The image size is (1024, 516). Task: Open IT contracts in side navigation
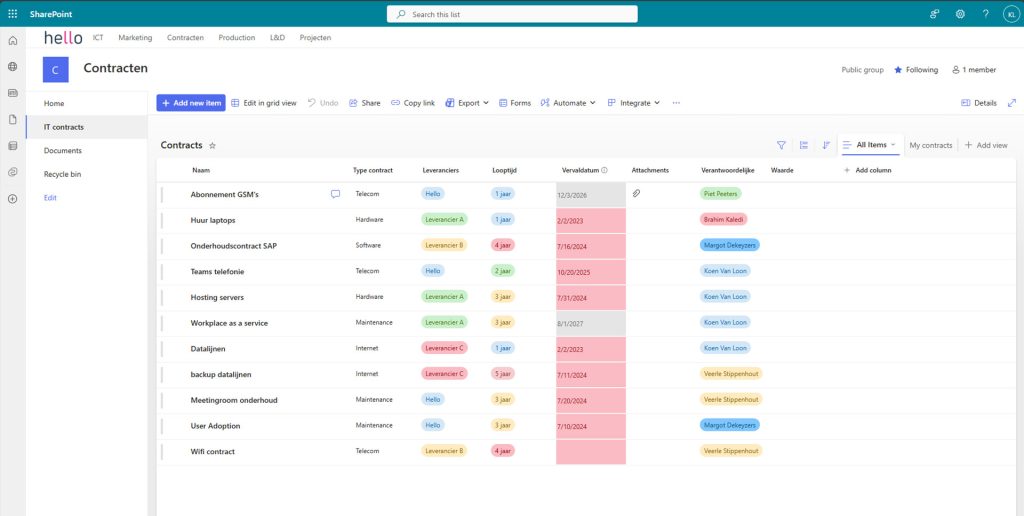[x=87, y=127]
